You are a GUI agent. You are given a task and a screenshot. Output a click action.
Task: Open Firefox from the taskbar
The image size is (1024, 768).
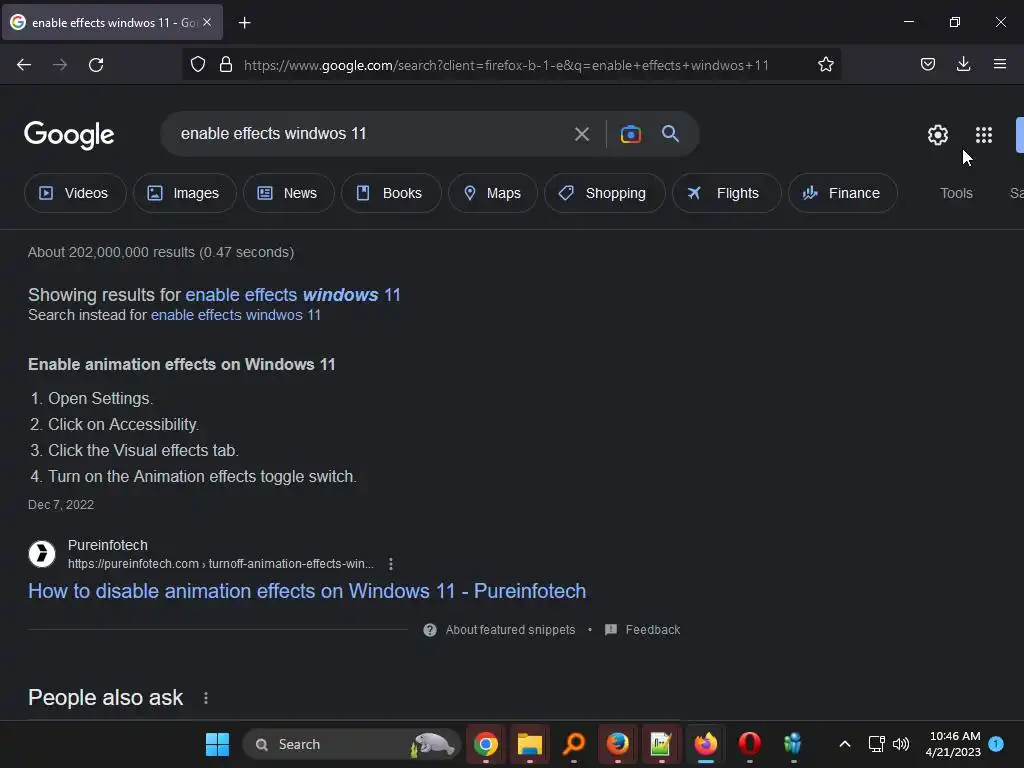[705, 744]
